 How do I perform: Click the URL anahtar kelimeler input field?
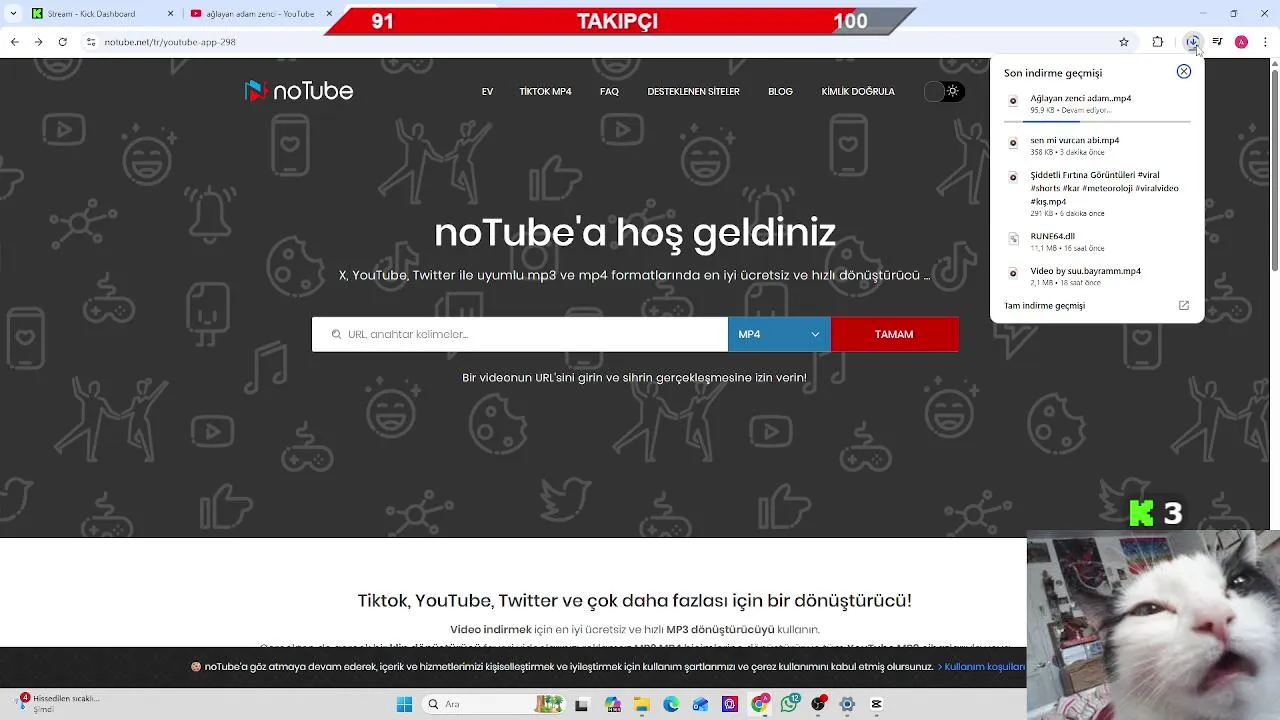coord(520,334)
